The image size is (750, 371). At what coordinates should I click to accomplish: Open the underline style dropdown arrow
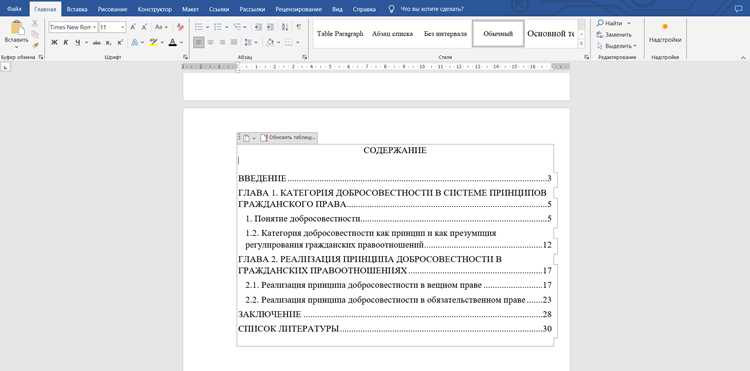[86, 43]
